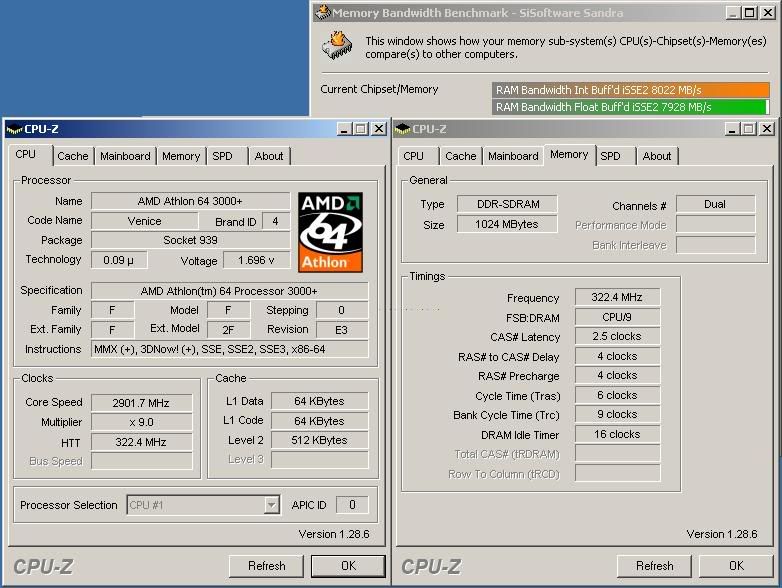Click the Voltage value 1.696 v
Viewport: 782px width, 588px height.
[x=256, y=260]
